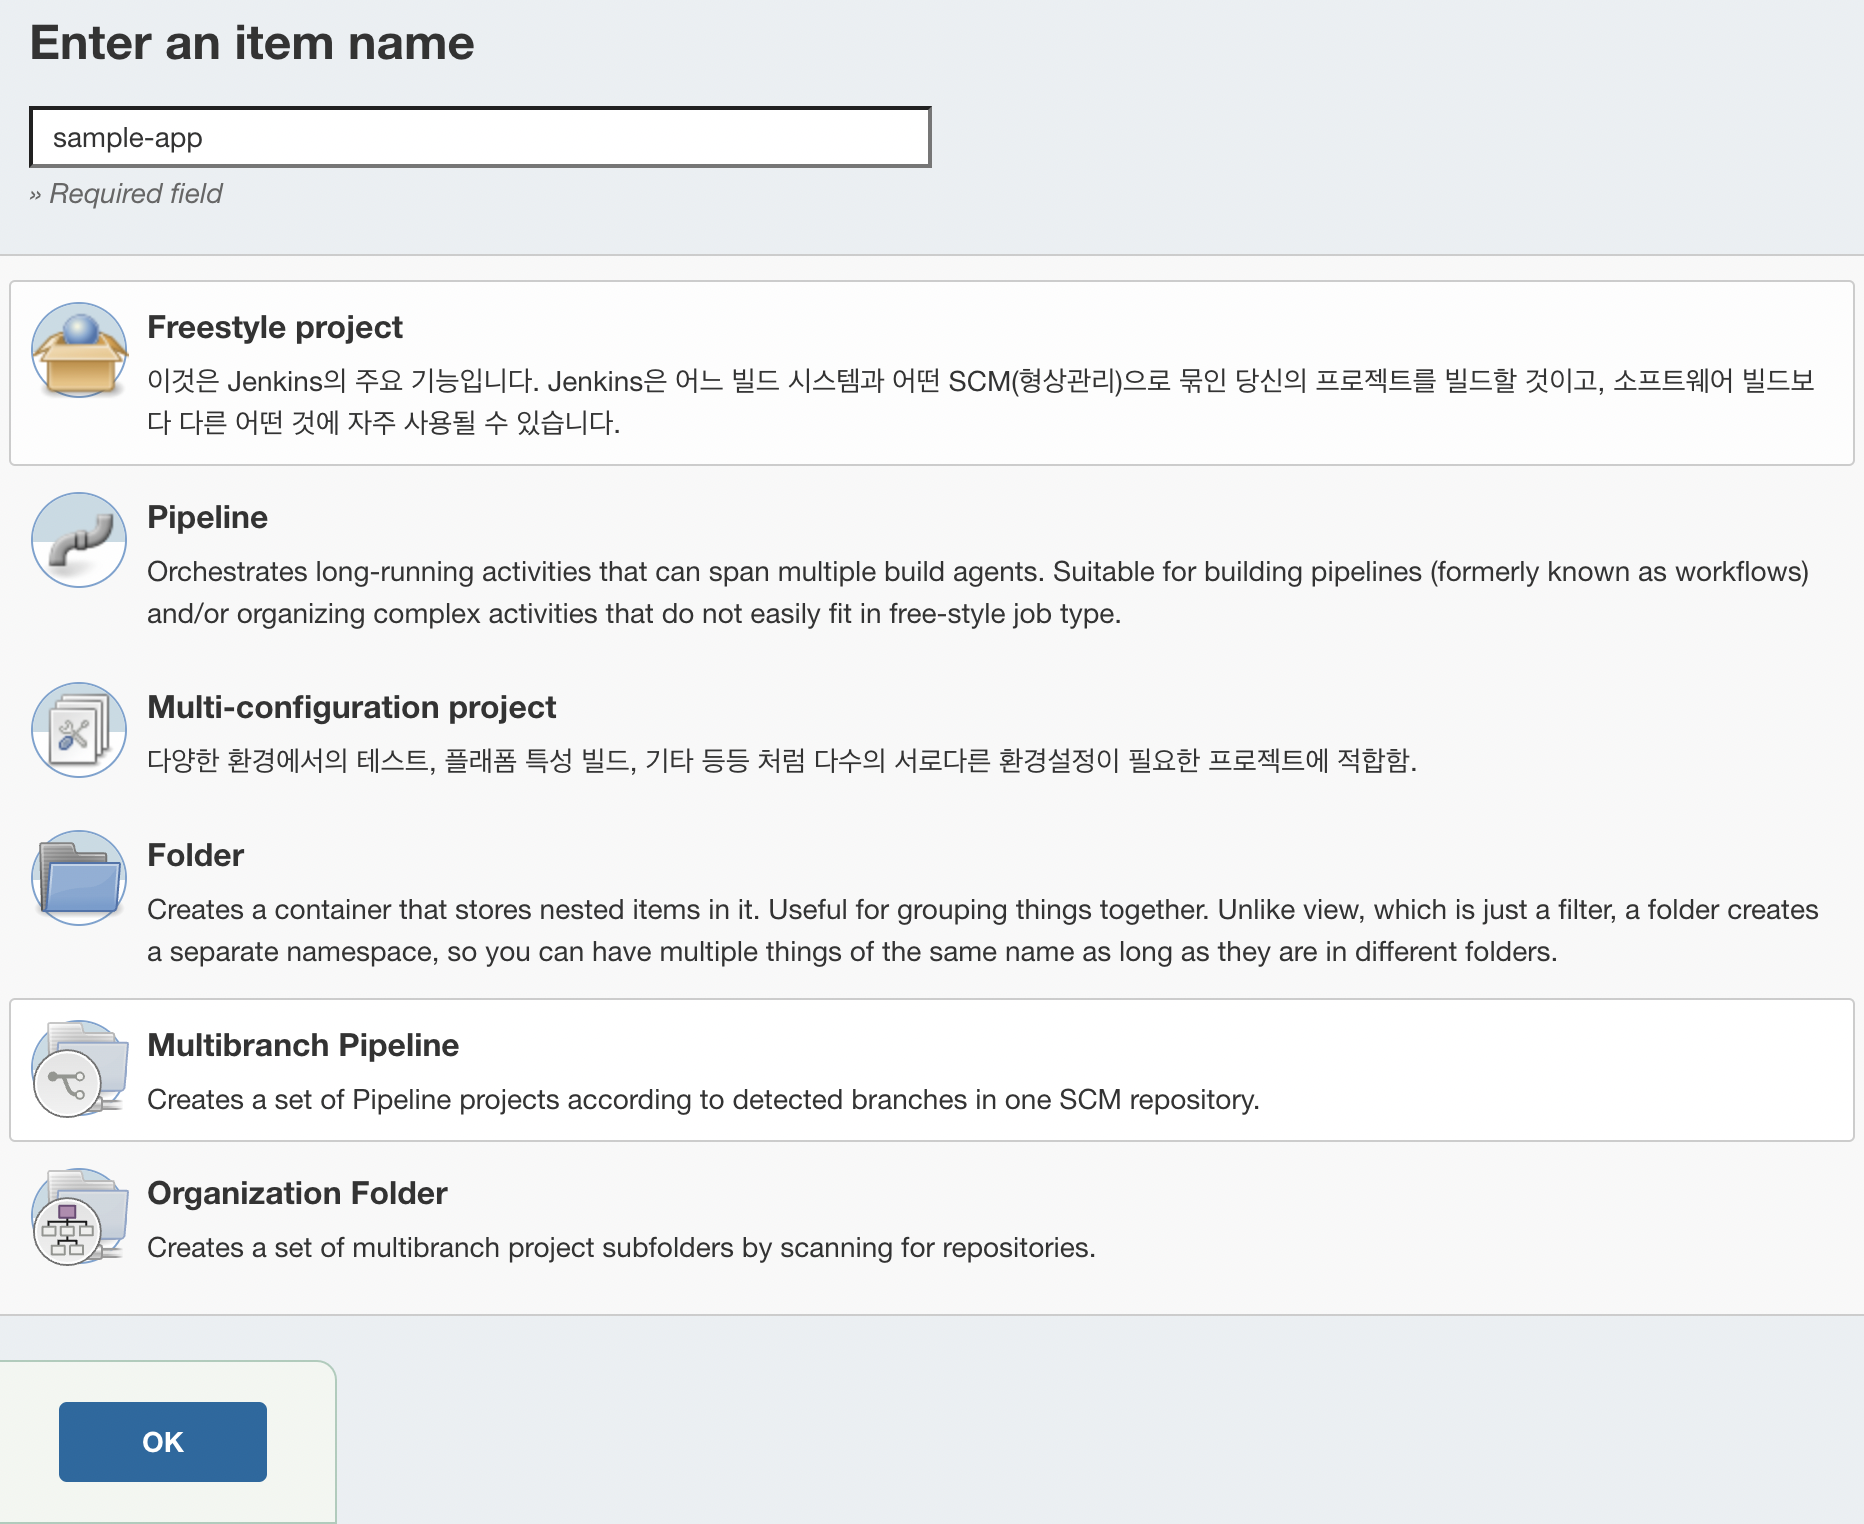Screen dimensions: 1864x1524
Task: Choose the Folder item type title
Action: [195, 855]
